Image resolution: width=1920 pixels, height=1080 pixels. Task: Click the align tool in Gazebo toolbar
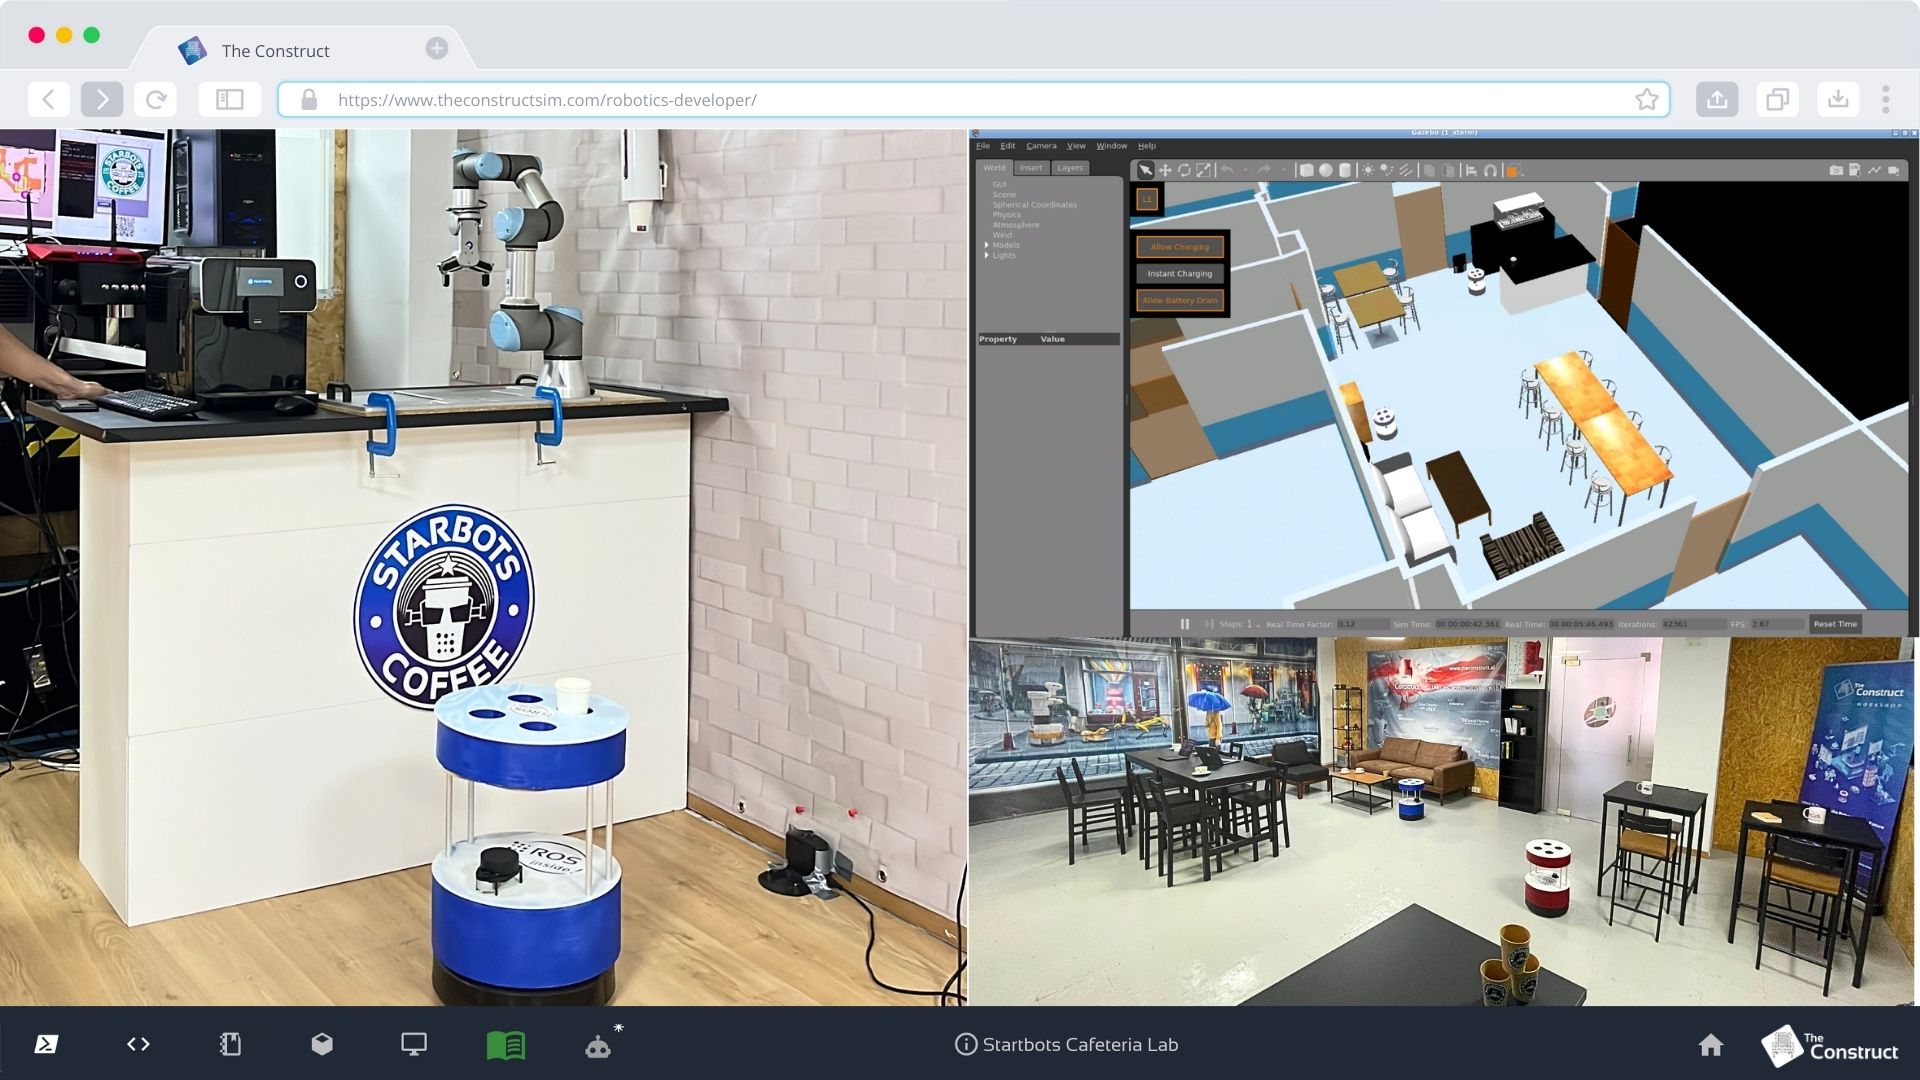point(1472,170)
